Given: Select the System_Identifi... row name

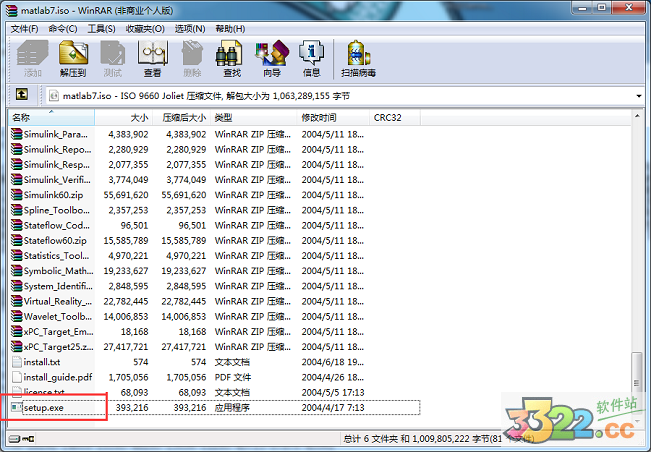Looking at the screenshot, I should pyautogui.click(x=58, y=286).
